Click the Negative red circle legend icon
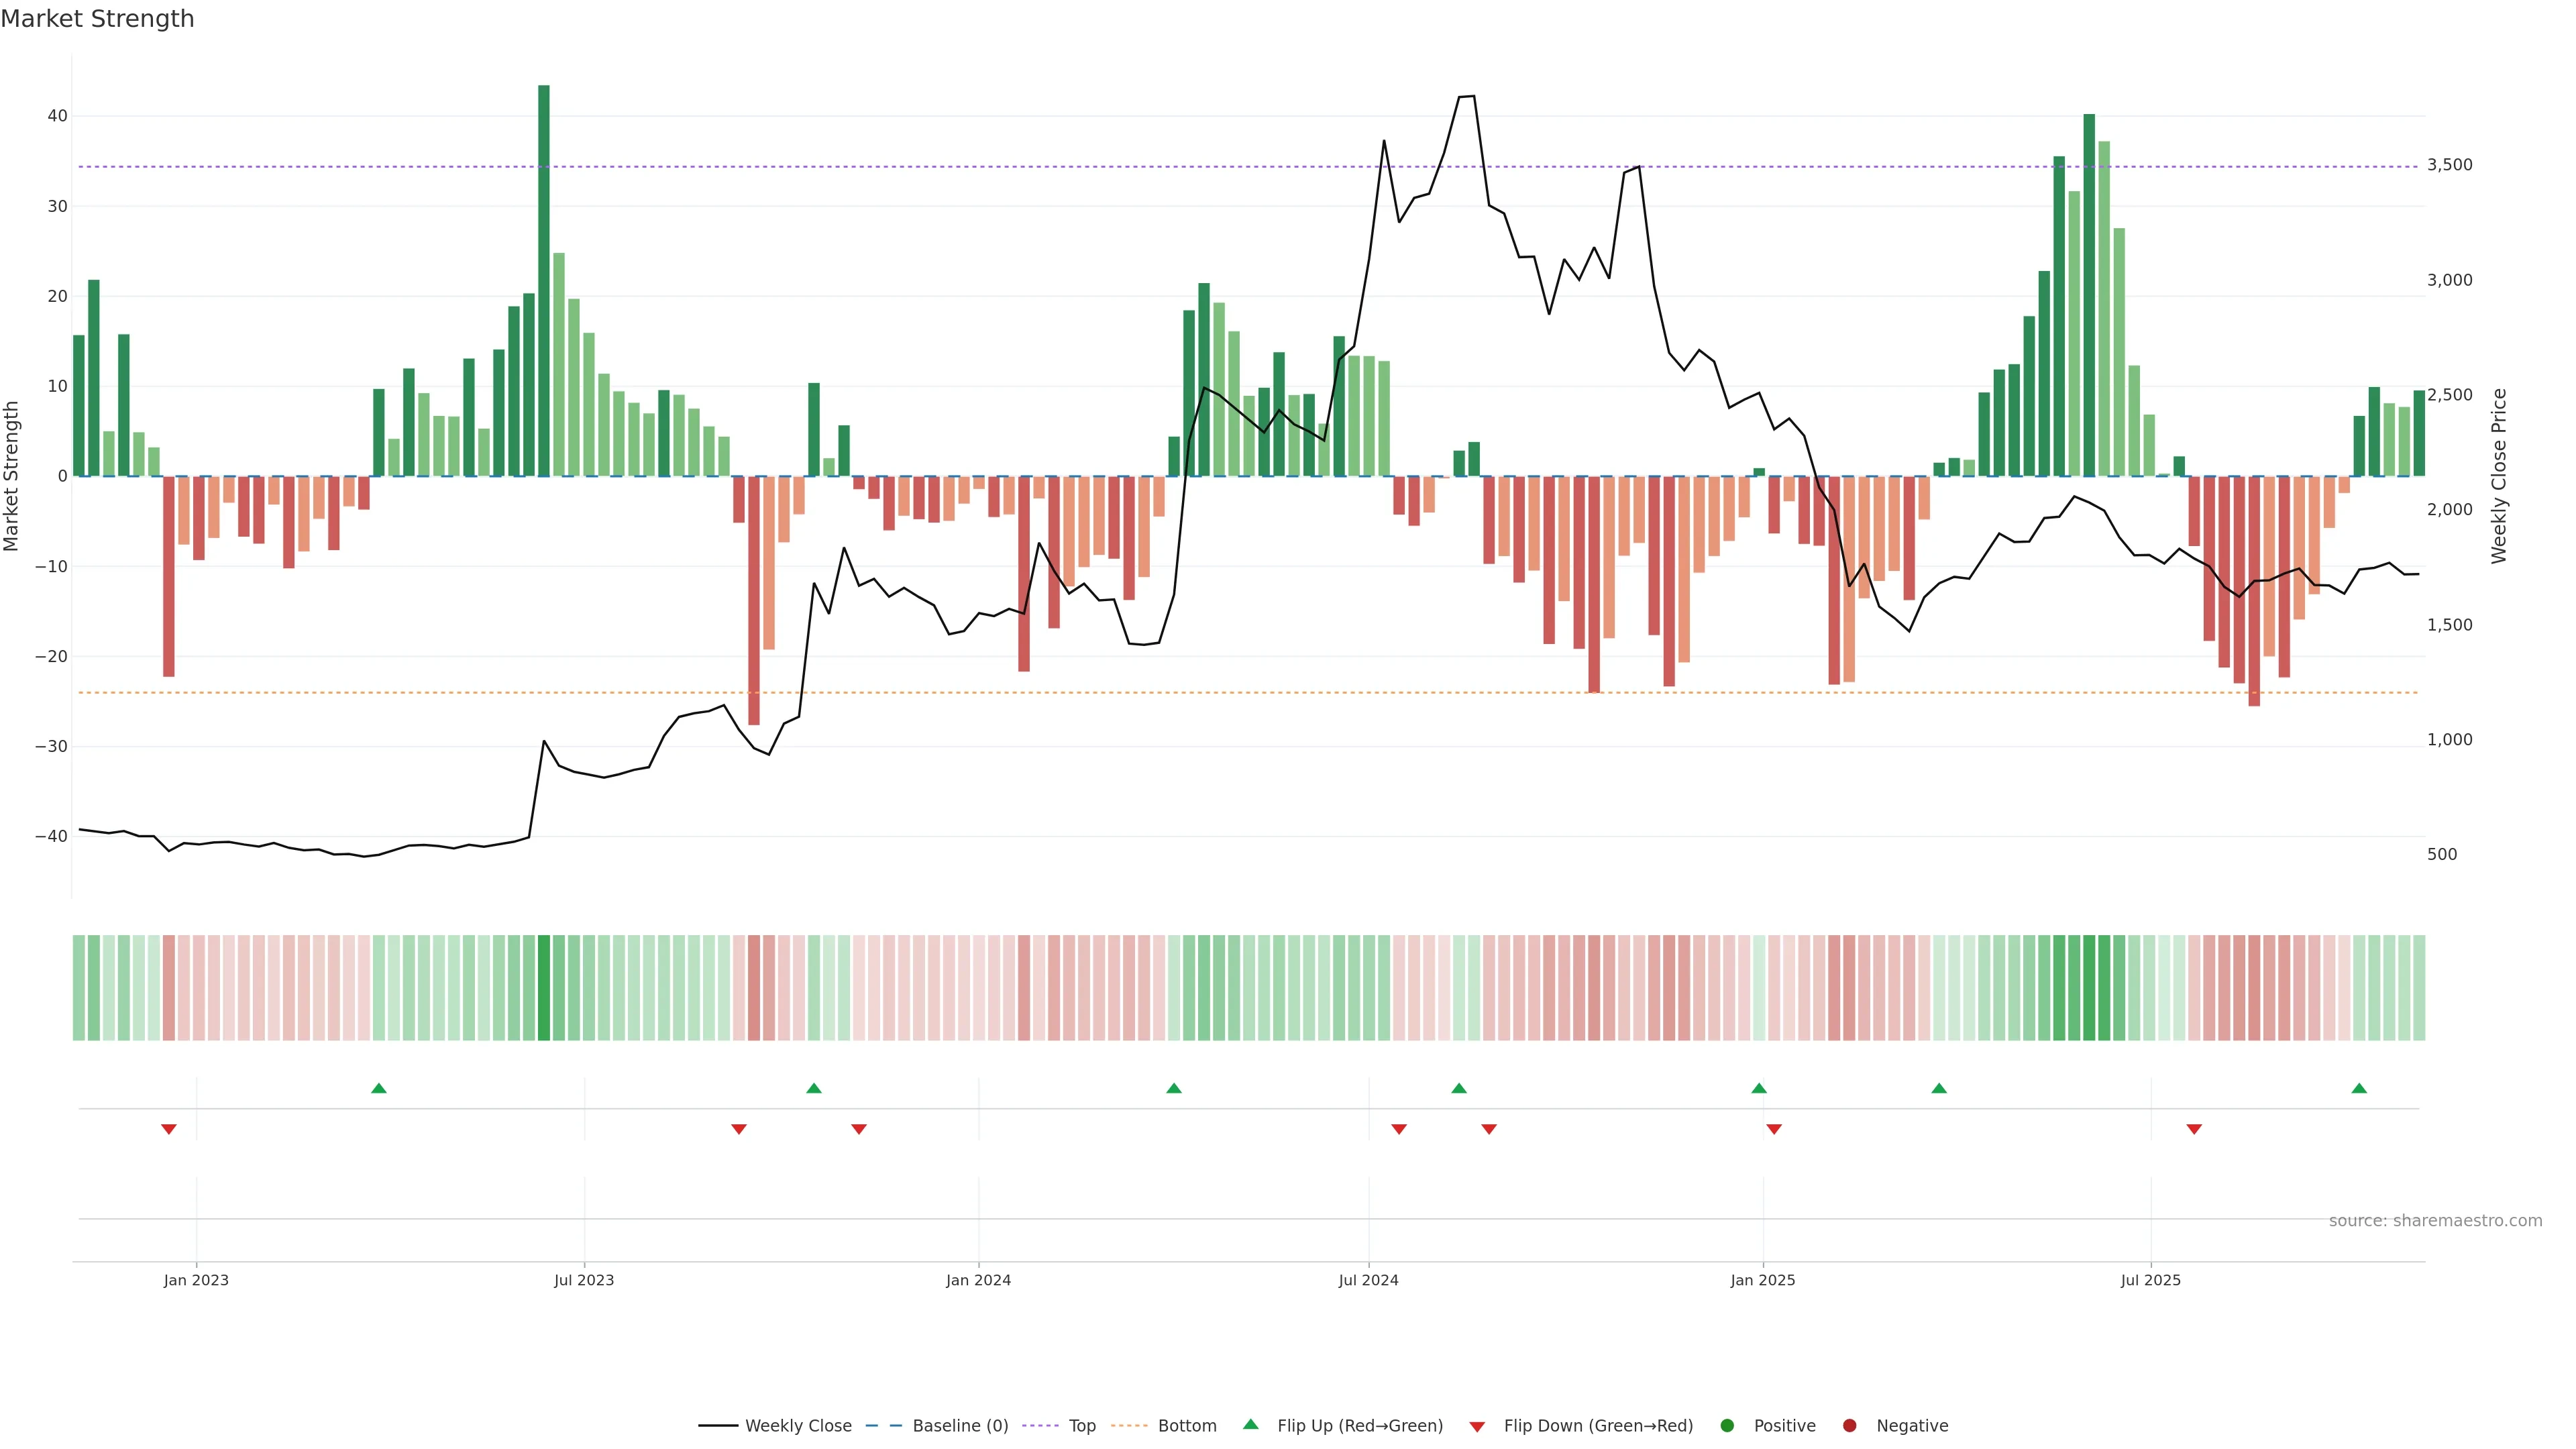The width and height of the screenshot is (2576, 1449). pyautogui.click(x=1849, y=1425)
